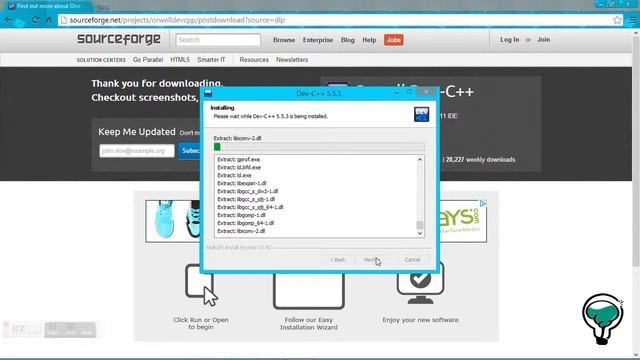The image size is (640, 360).
Task: Click the installer log scrollbar thumb
Action: [420, 225]
